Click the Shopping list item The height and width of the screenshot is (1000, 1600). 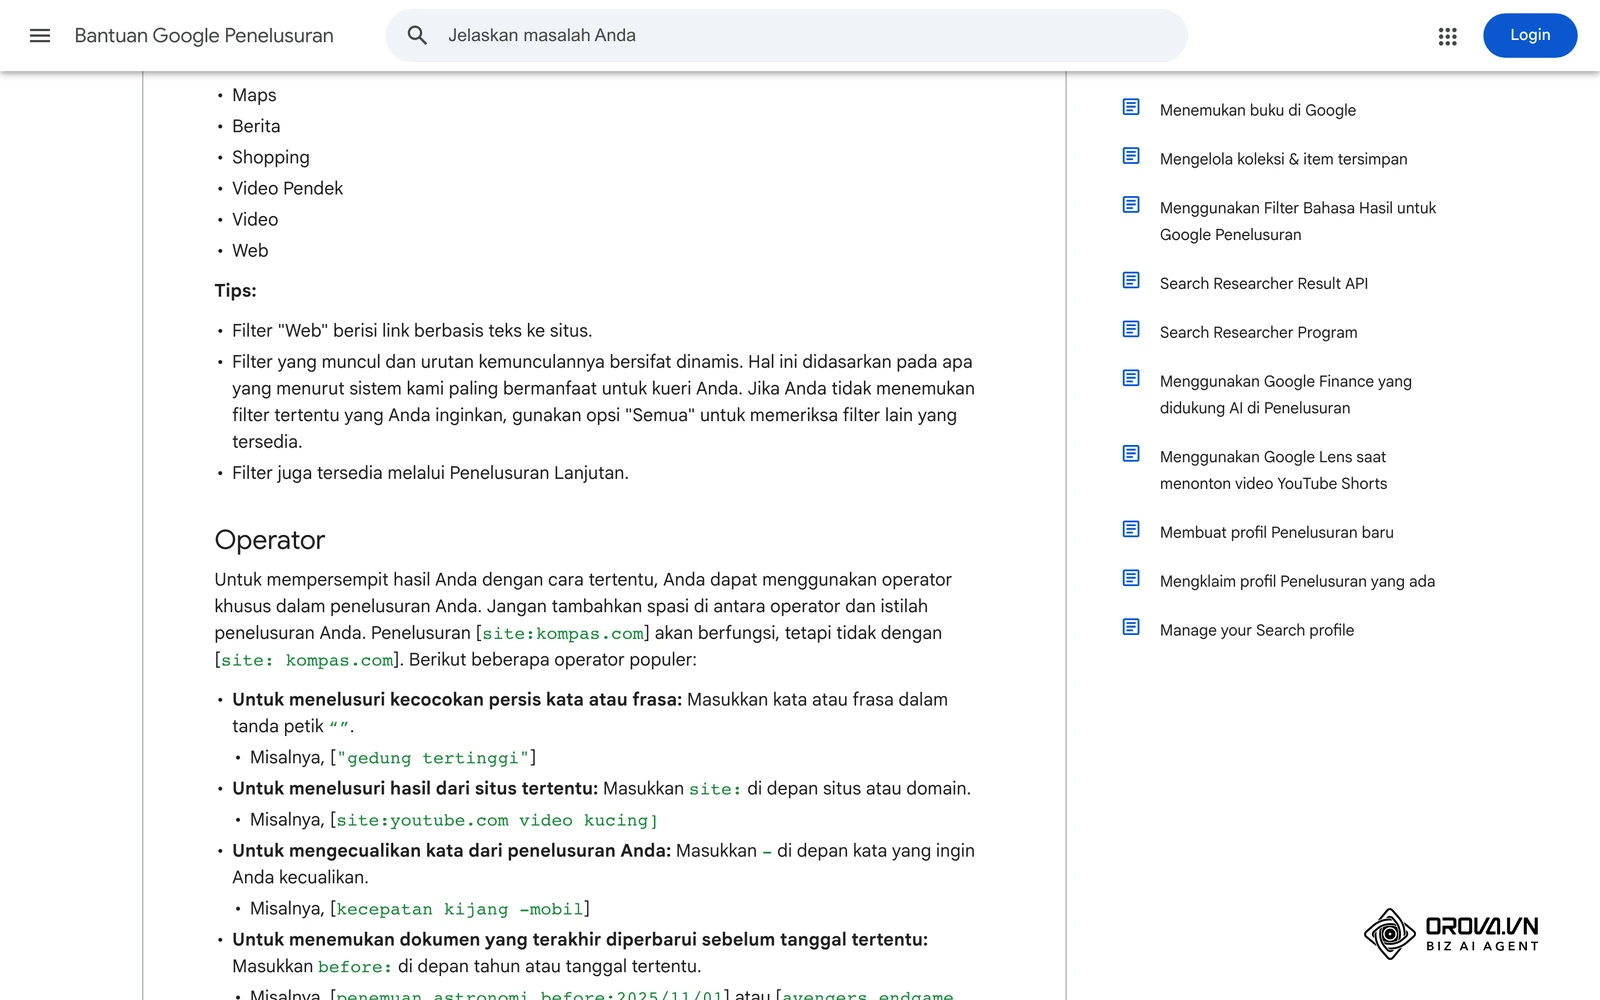point(271,158)
